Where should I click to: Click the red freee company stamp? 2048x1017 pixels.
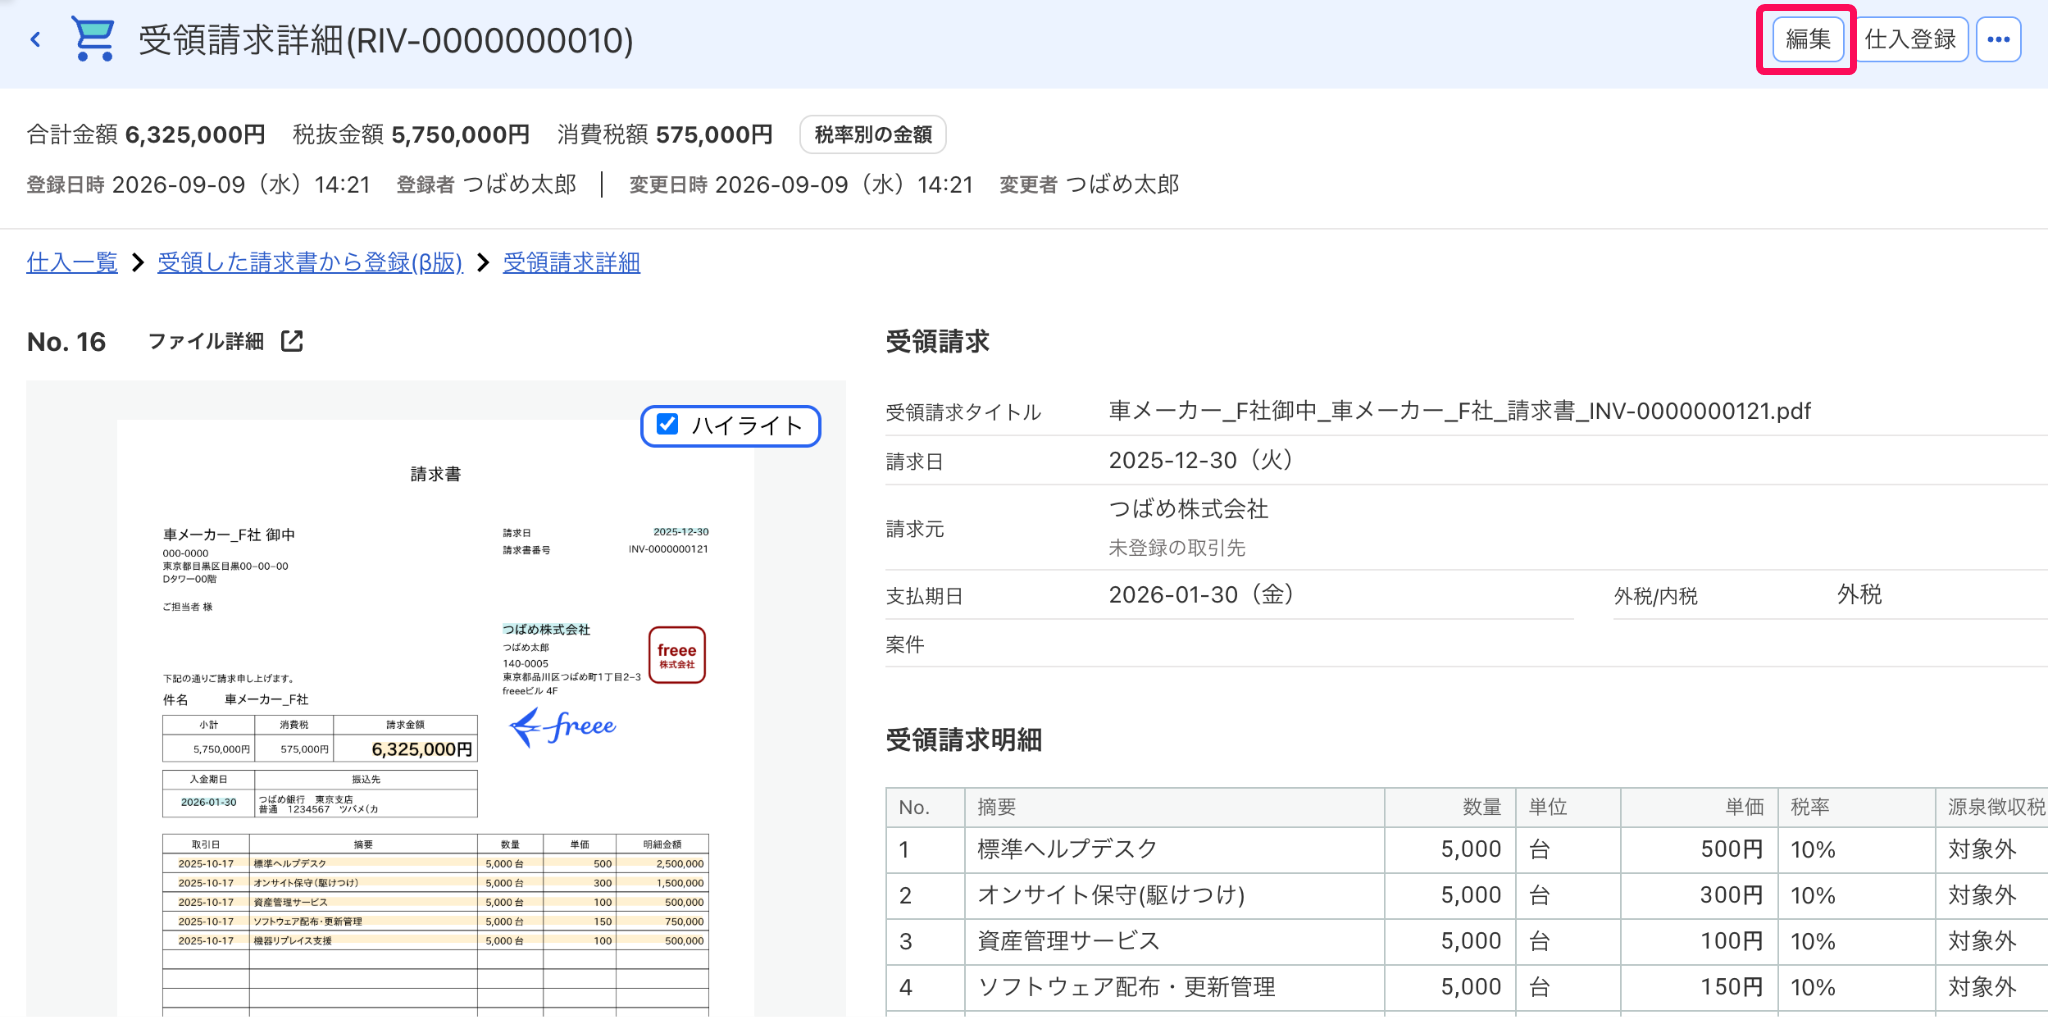pos(677,655)
